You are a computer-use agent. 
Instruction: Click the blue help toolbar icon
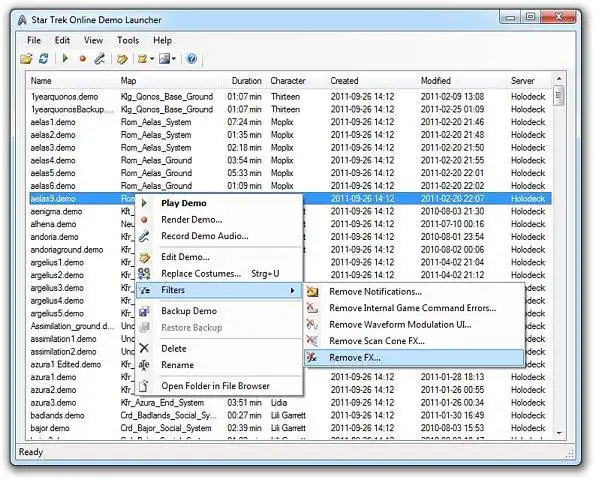192,58
